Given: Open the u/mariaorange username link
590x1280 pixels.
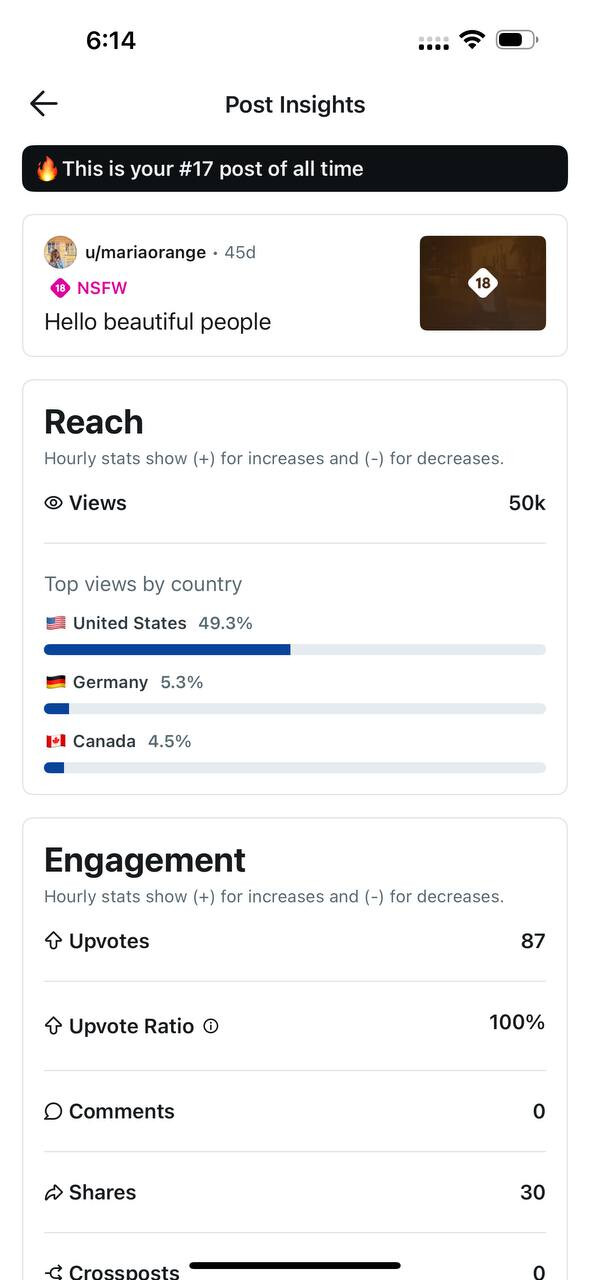Looking at the screenshot, I should [145, 252].
